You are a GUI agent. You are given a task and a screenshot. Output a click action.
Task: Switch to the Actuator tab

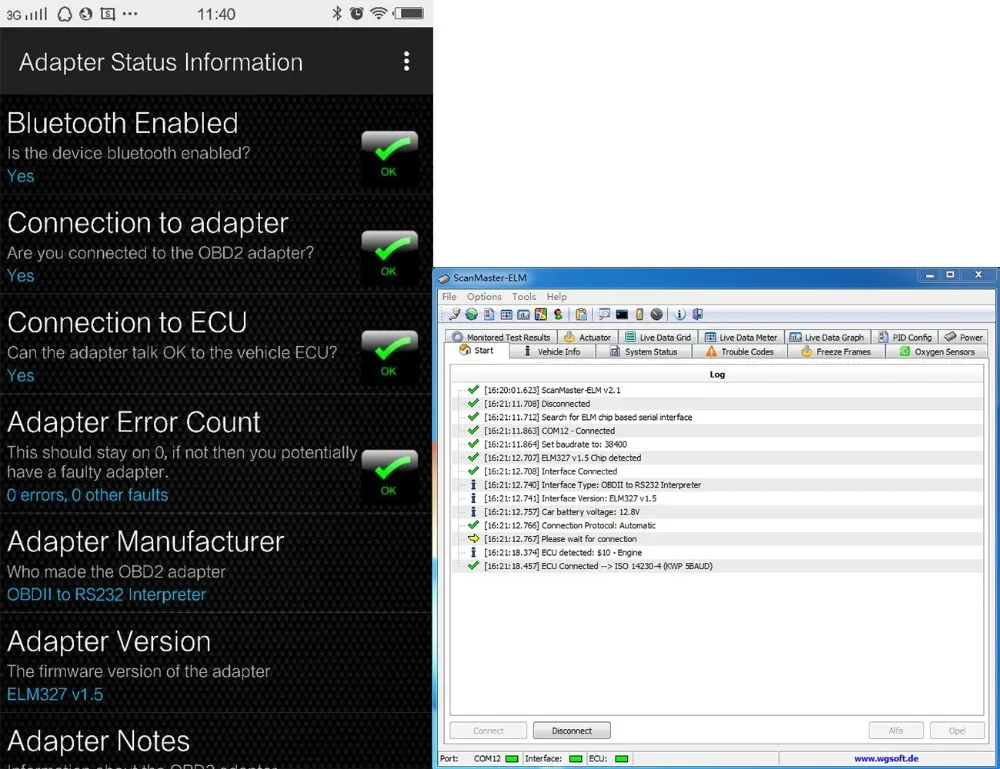587,337
